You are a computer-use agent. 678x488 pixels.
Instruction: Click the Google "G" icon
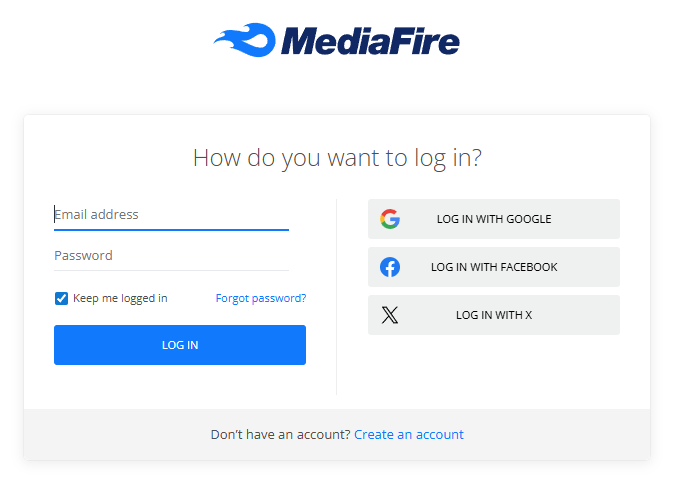[390, 219]
